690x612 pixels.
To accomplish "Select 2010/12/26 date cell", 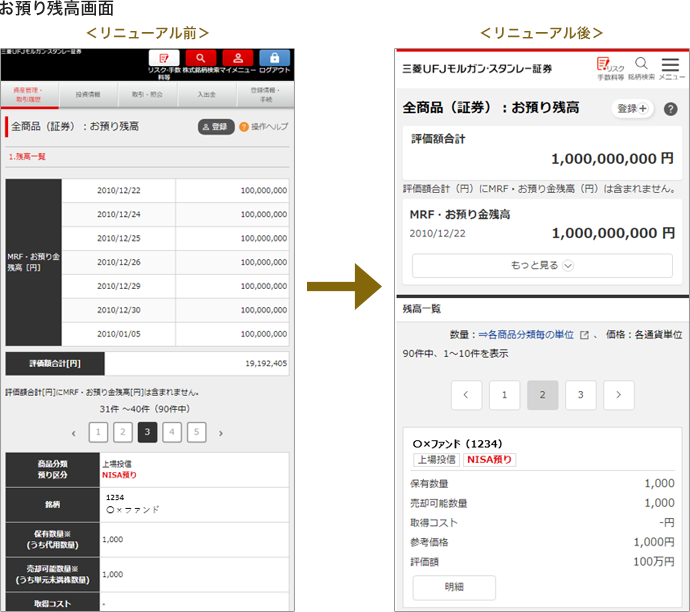I will 119,262.
